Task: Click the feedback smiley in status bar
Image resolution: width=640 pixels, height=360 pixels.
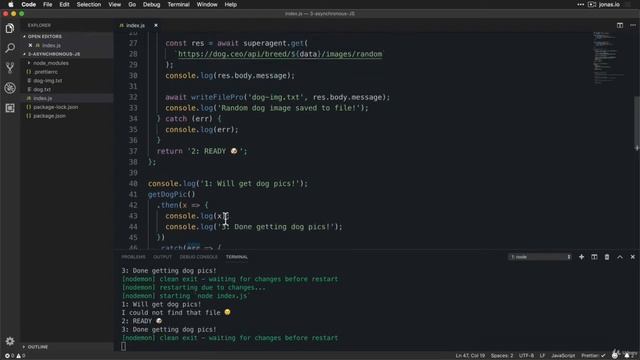Action: tap(615, 356)
